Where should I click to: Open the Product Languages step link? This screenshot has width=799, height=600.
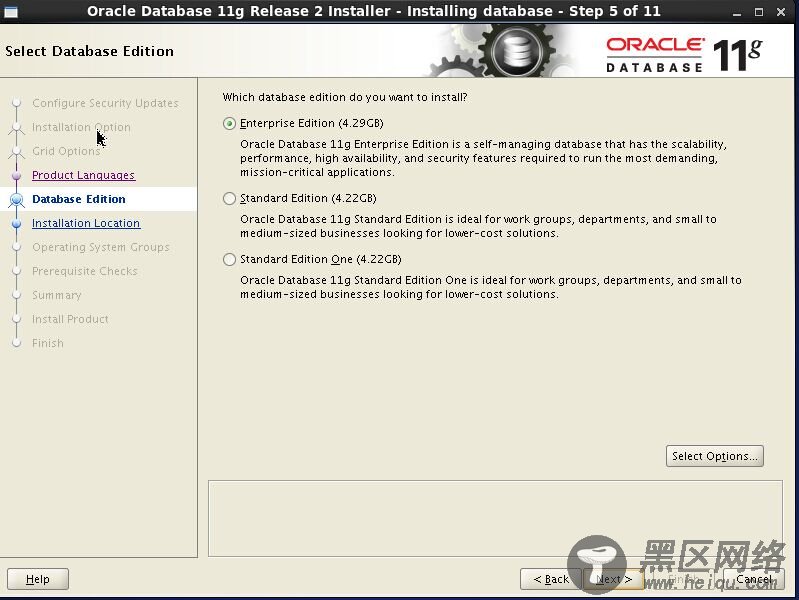coord(84,175)
